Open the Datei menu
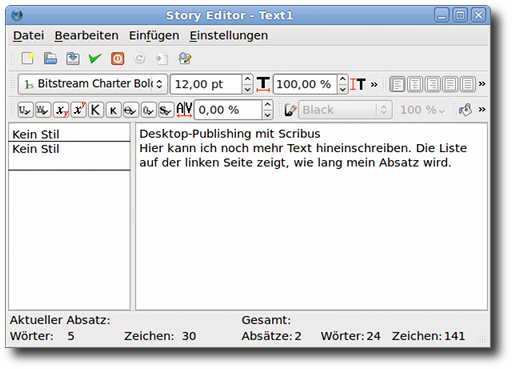The height and width of the screenshot is (369, 512). click(x=28, y=35)
